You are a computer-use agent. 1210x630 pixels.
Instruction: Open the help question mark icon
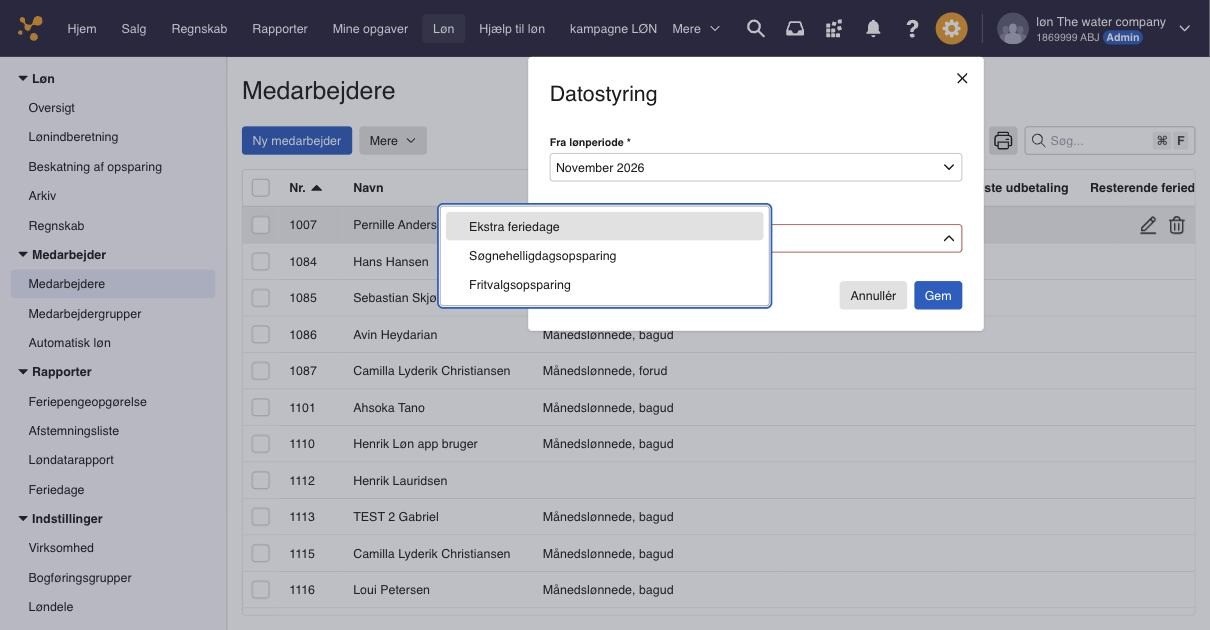[912, 29]
